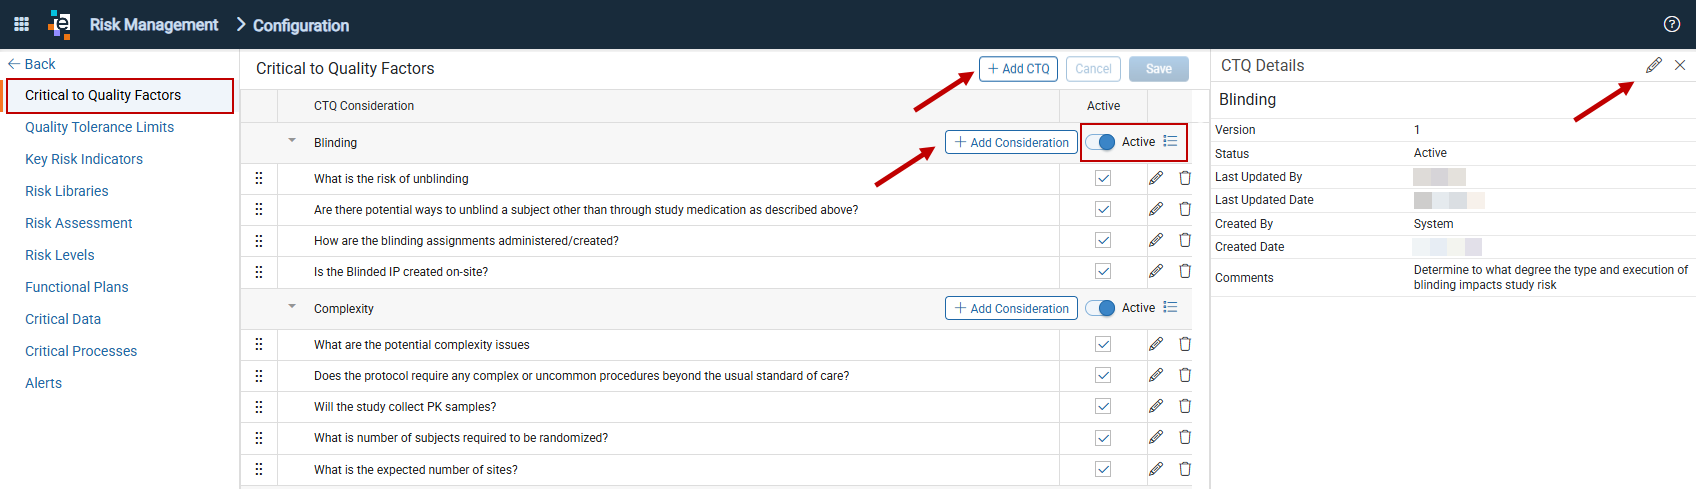Edit 'What are the potential complexity issues'
The height and width of the screenshot is (489, 1696).
click(x=1156, y=344)
